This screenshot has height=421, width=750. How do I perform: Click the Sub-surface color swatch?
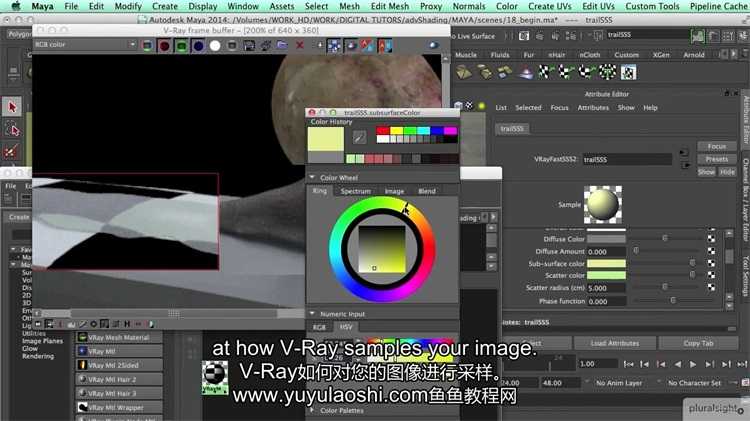click(606, 263)
